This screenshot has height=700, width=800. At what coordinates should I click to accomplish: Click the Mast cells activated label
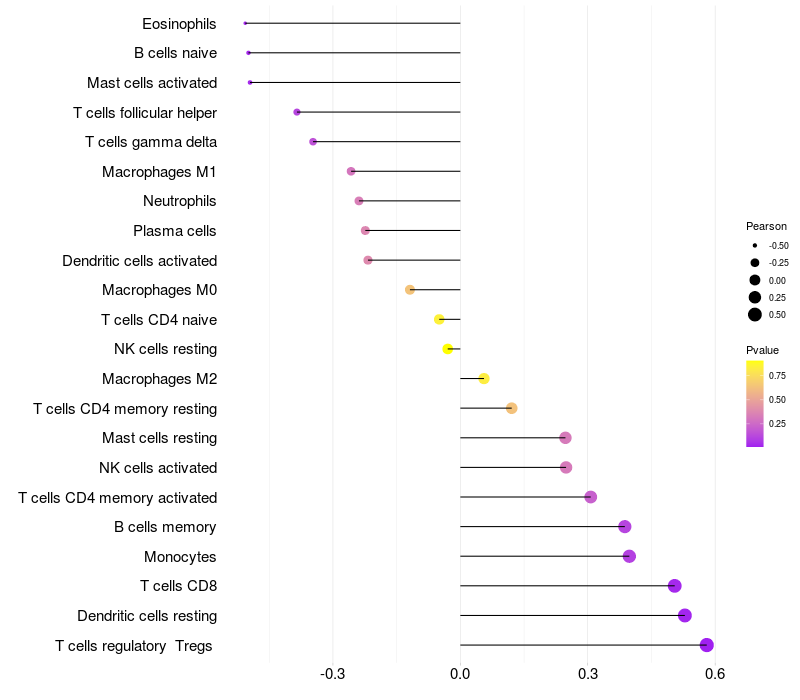pos(152,83)
